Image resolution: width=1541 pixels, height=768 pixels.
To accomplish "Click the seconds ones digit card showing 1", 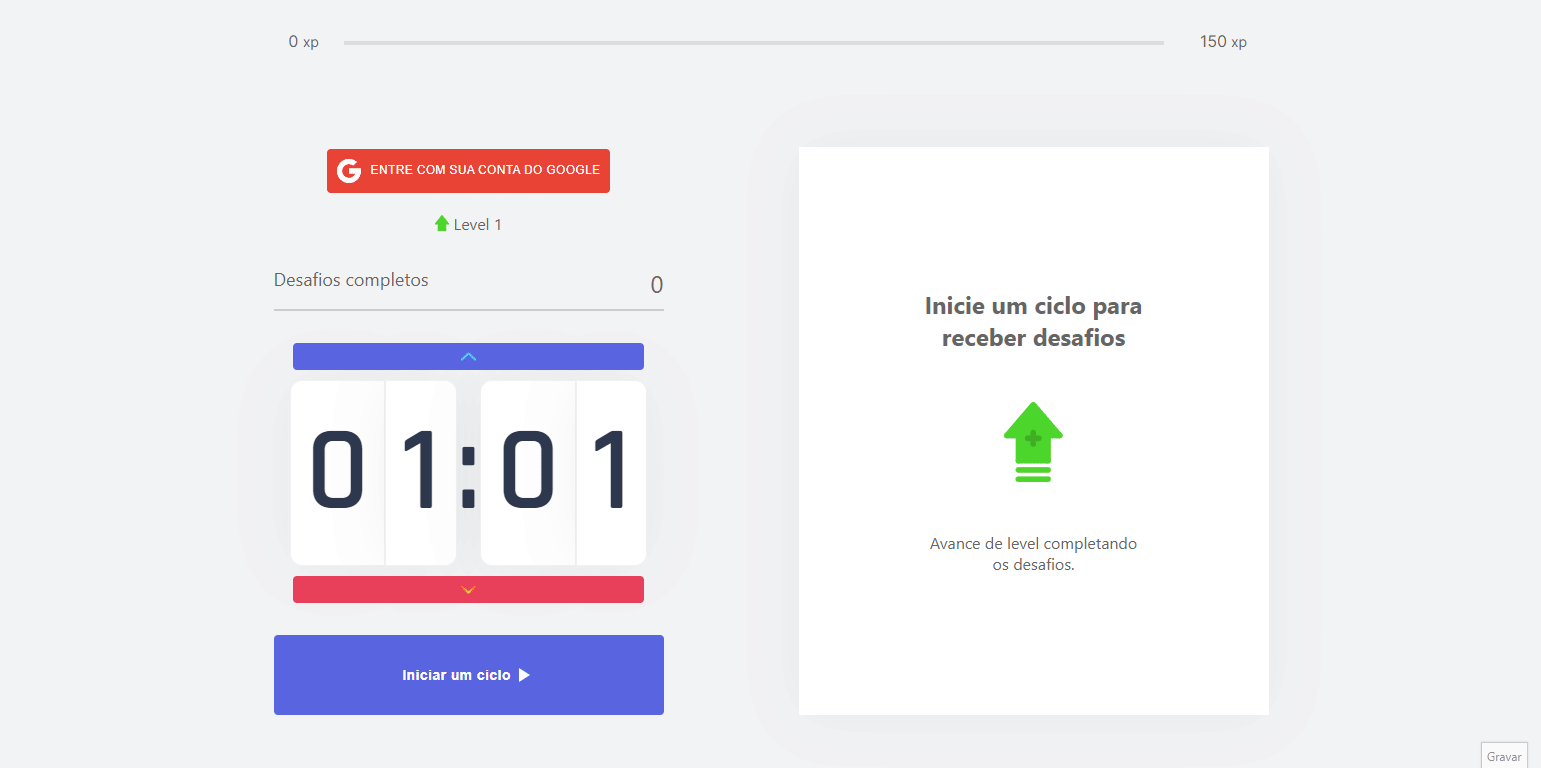I will click(611, 472).
